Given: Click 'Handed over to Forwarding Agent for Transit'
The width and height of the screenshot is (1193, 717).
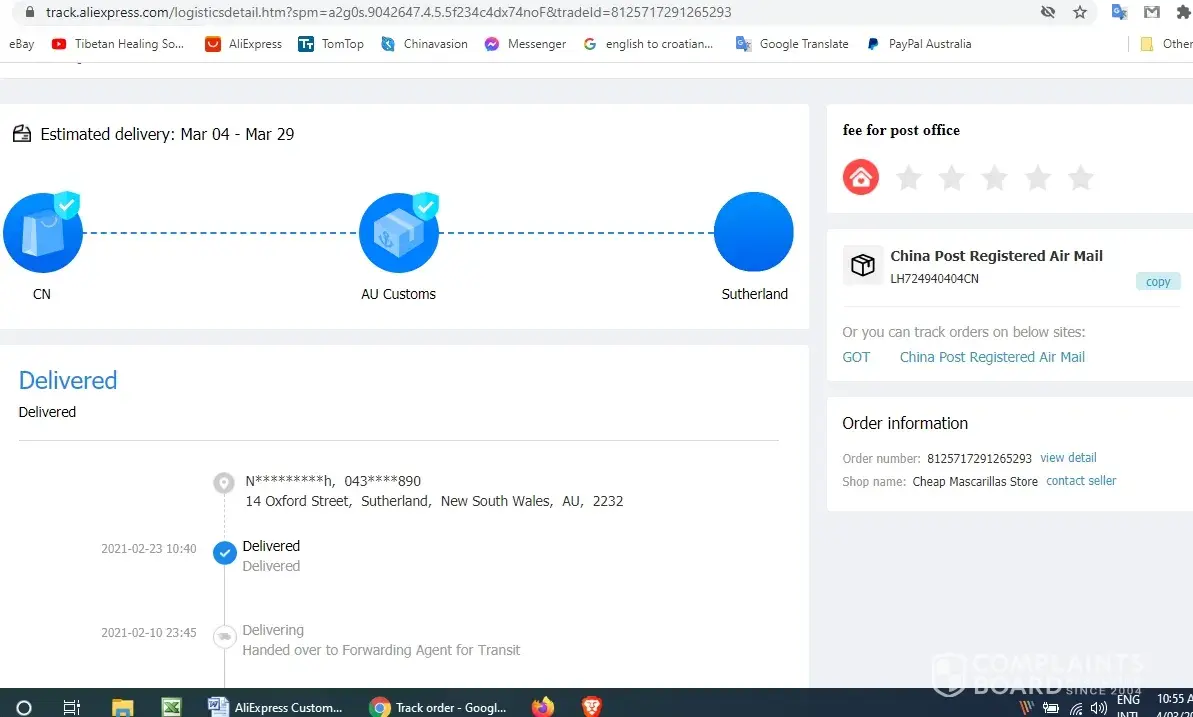Looking at the screenshot, I should 381,650.
